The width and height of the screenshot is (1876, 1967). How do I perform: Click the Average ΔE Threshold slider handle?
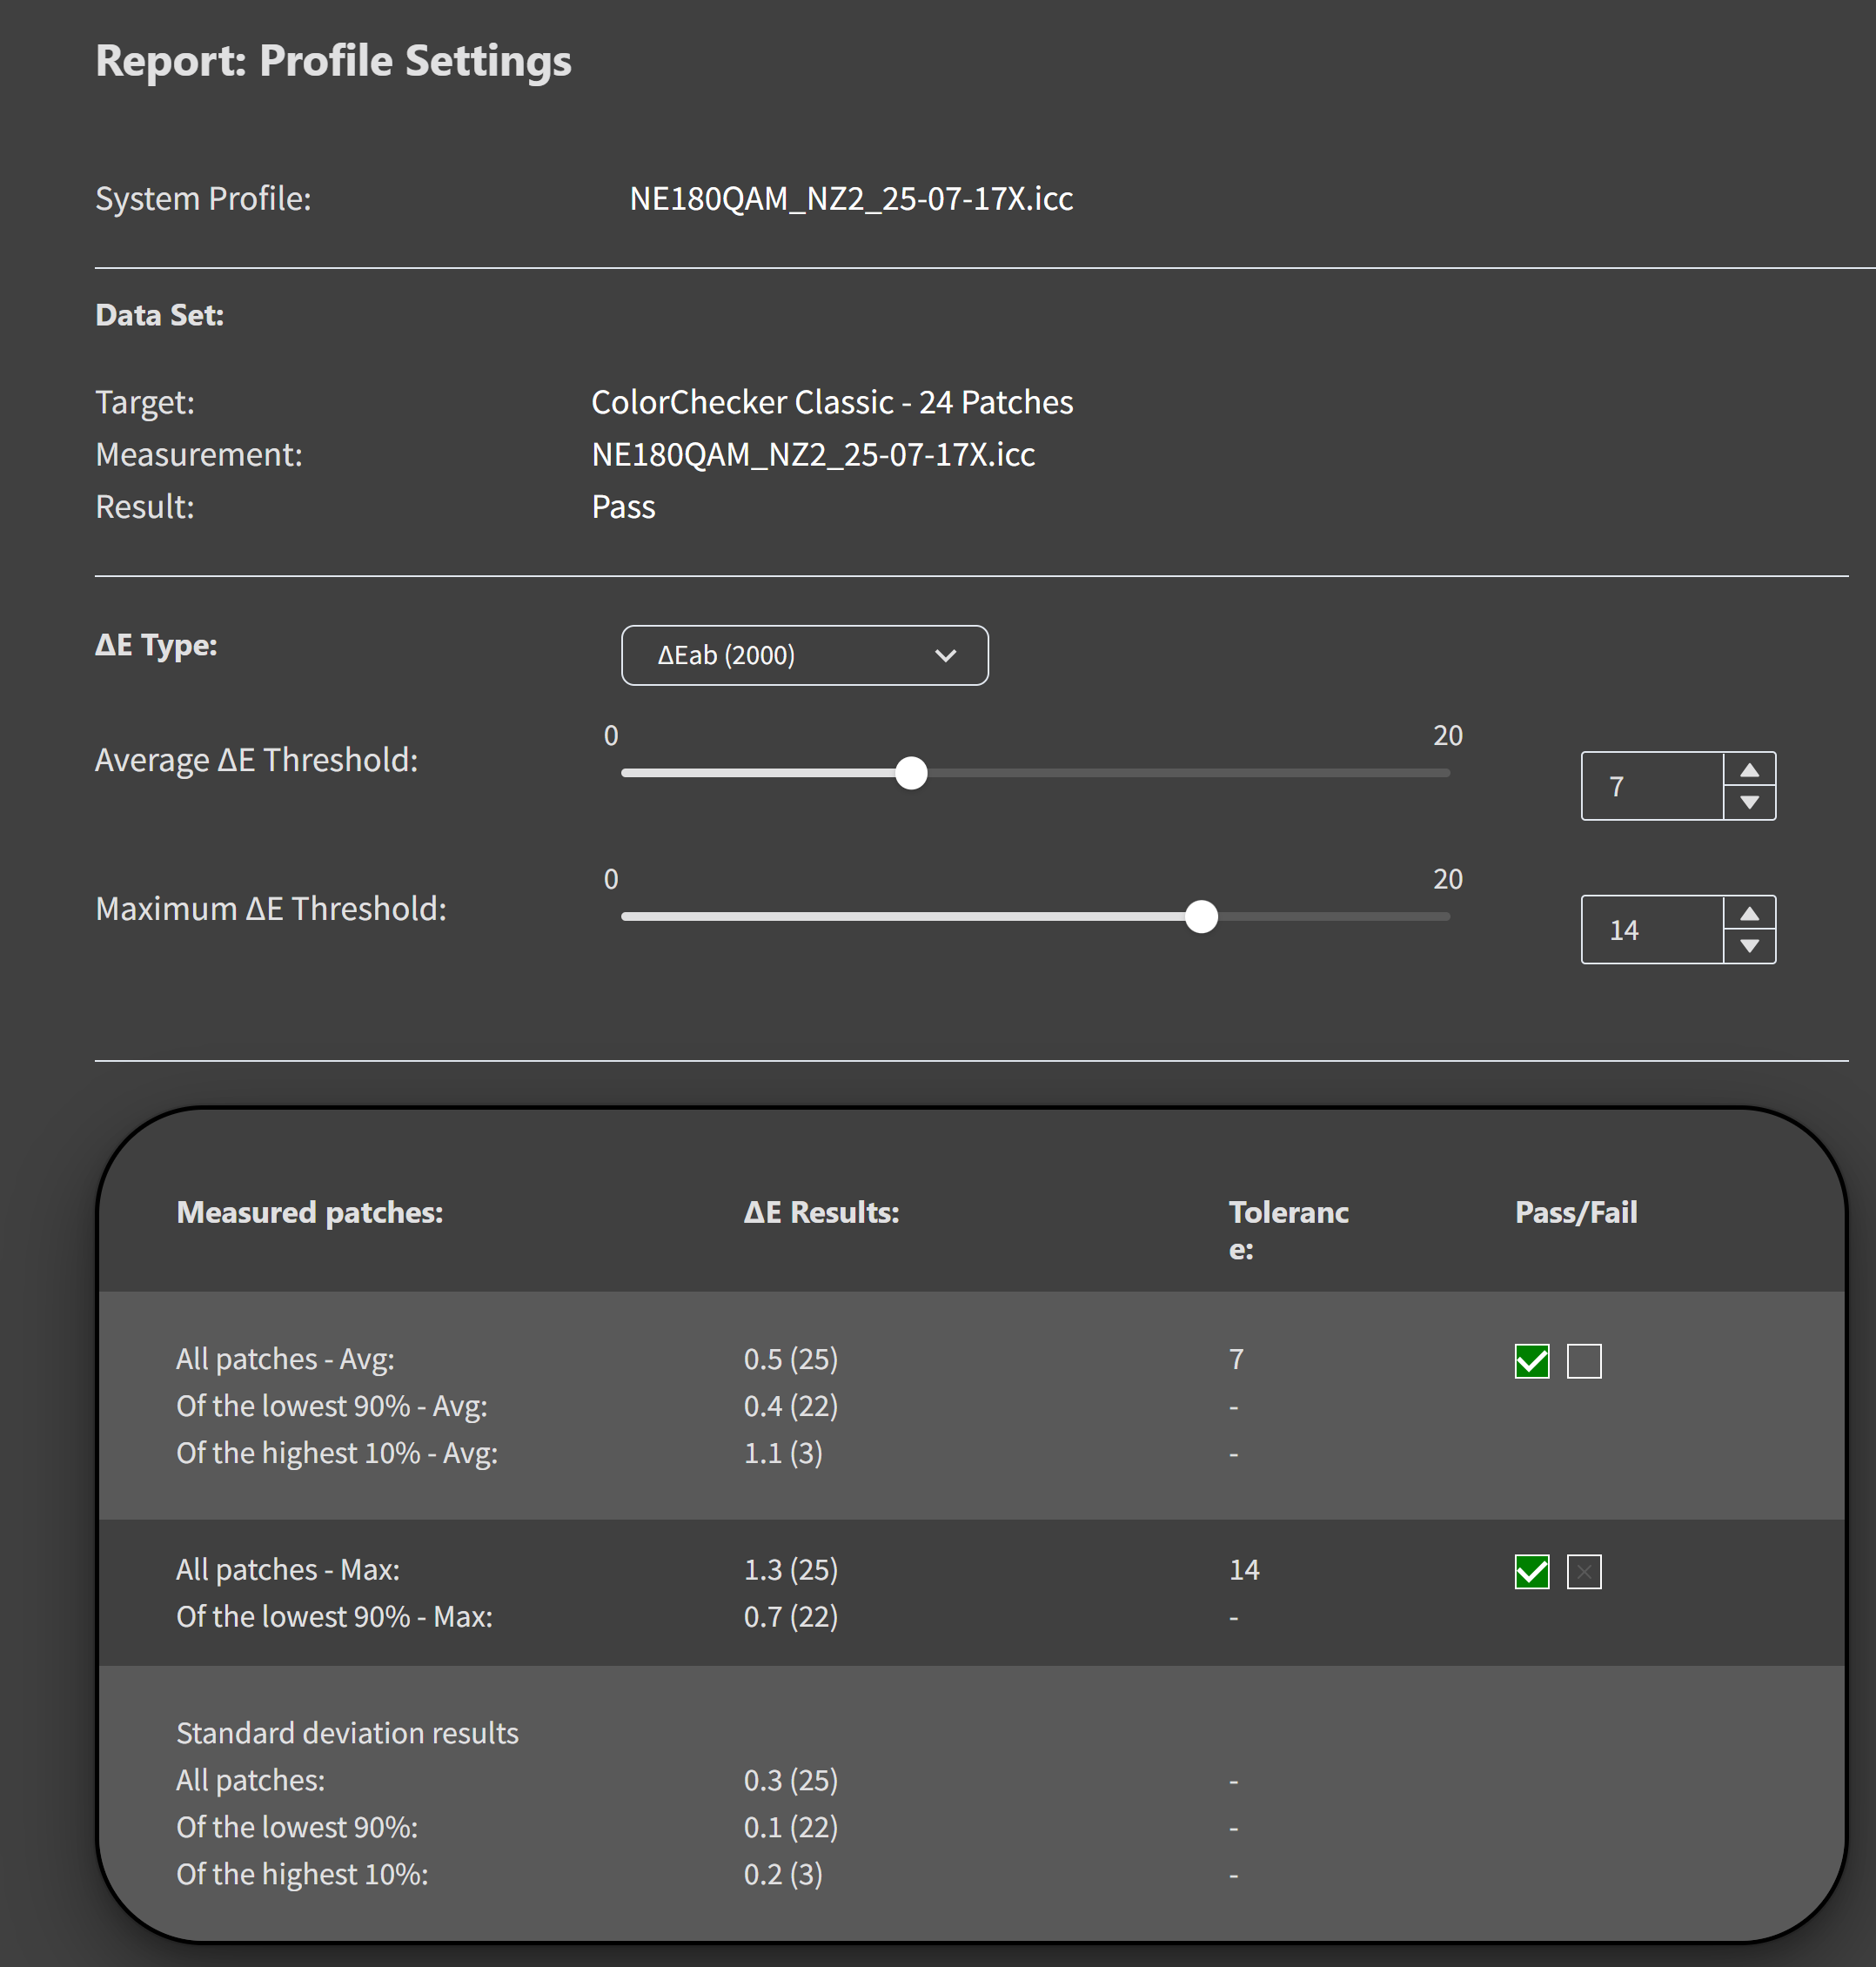pyautogui.click(x=911, y=773)
